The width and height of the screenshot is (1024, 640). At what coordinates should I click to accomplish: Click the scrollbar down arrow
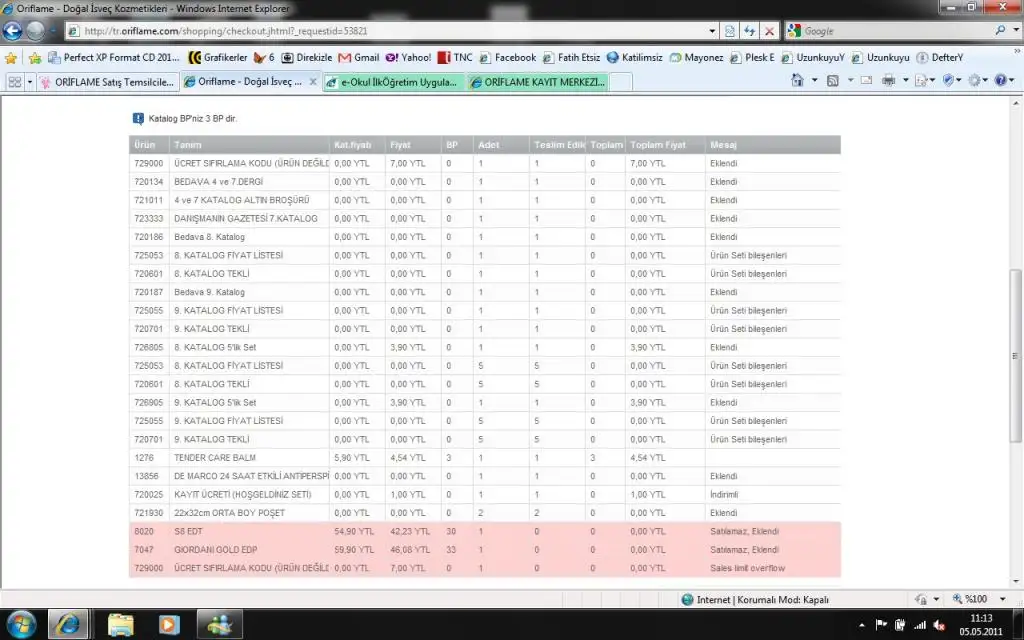point(1016,581)
